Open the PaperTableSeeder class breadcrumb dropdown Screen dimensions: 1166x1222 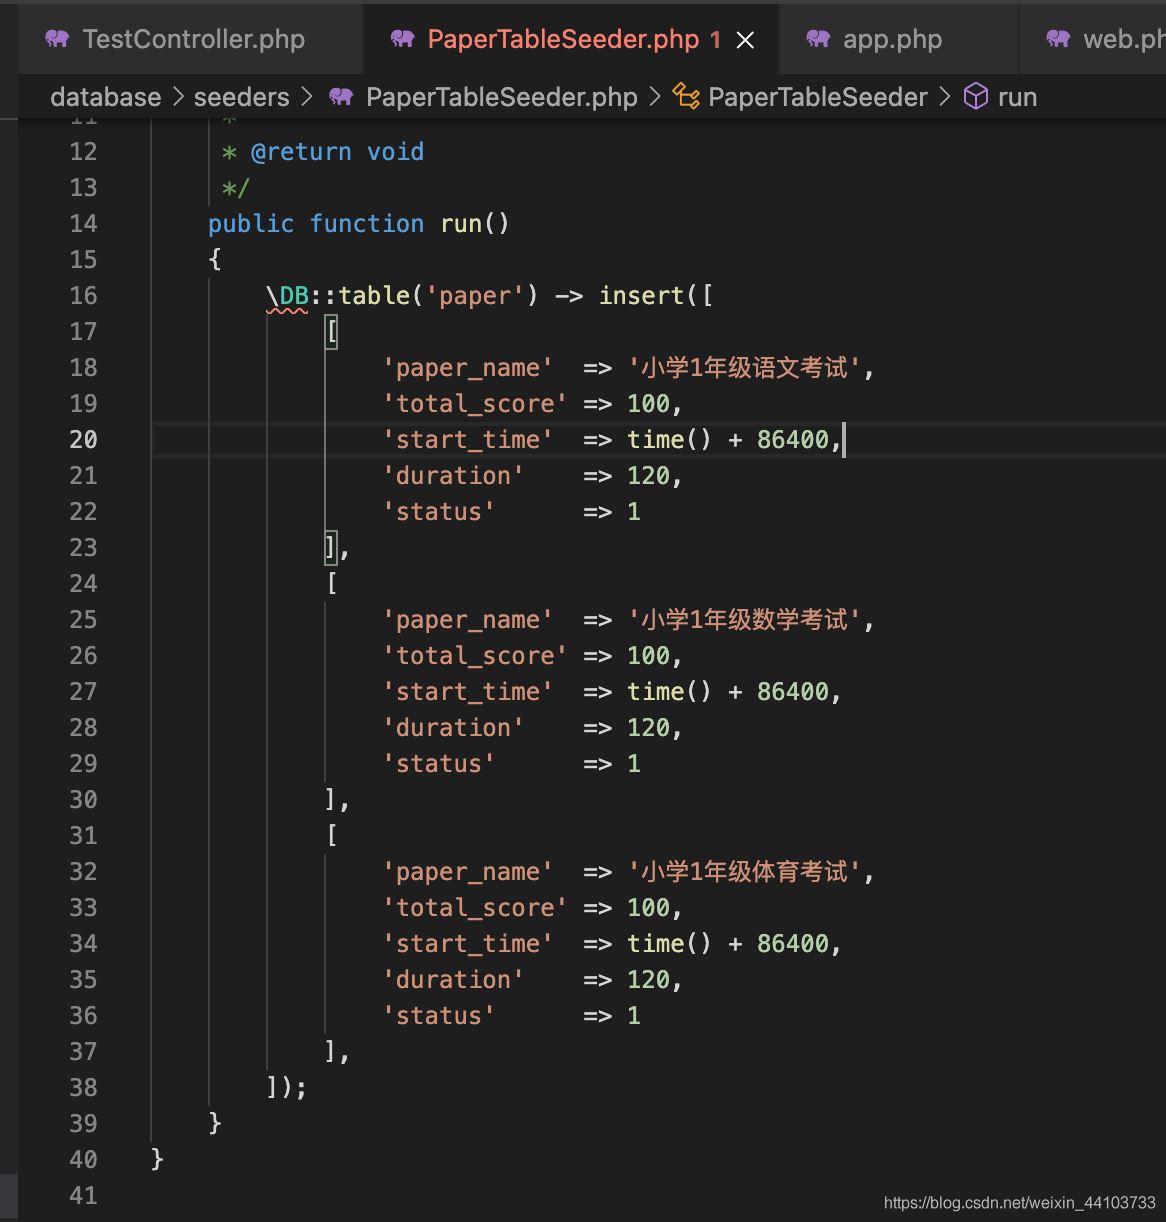click(817, 97)
